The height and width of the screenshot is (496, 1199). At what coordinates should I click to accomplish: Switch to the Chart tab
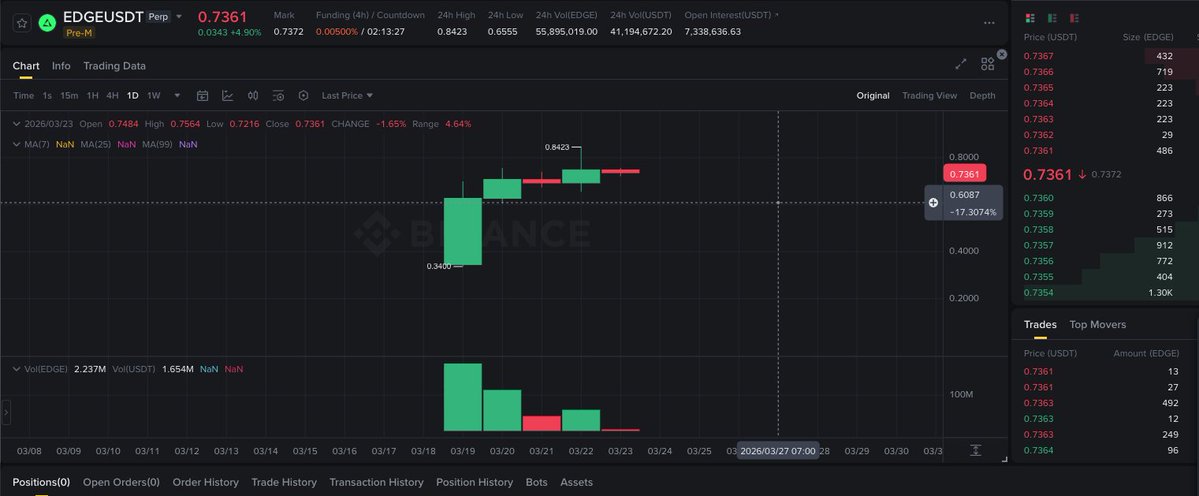pyautogui.click(x=26, y=66)
